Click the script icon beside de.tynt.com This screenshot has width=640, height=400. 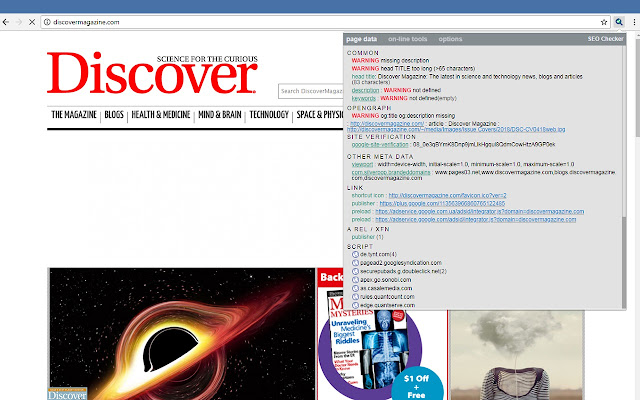point(355,254)
